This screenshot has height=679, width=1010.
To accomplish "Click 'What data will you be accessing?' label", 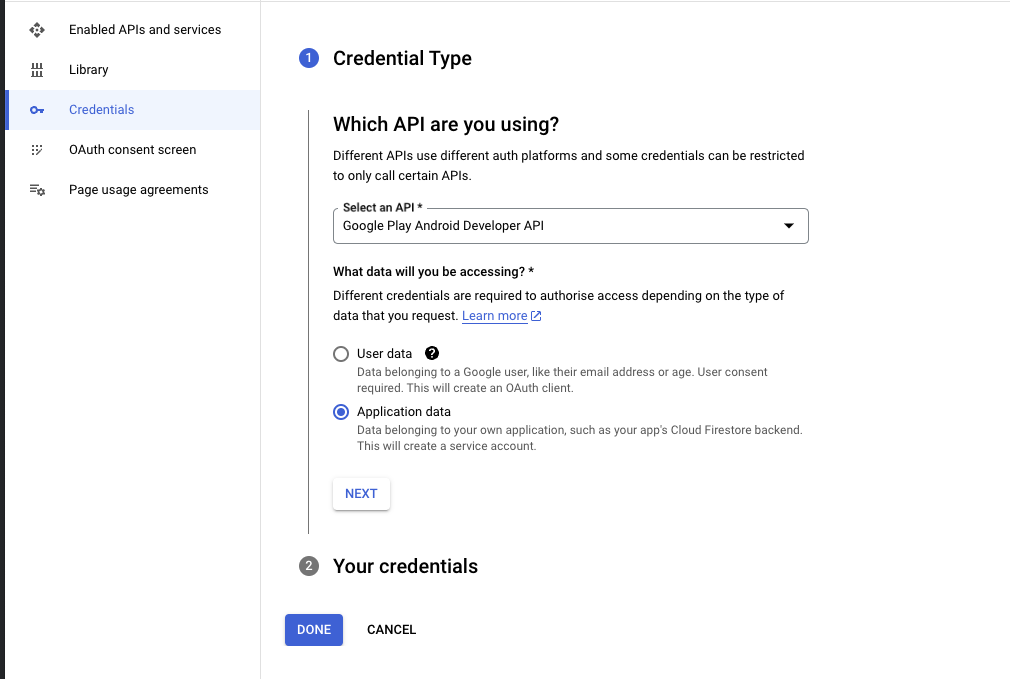I will tap(434, 272).
